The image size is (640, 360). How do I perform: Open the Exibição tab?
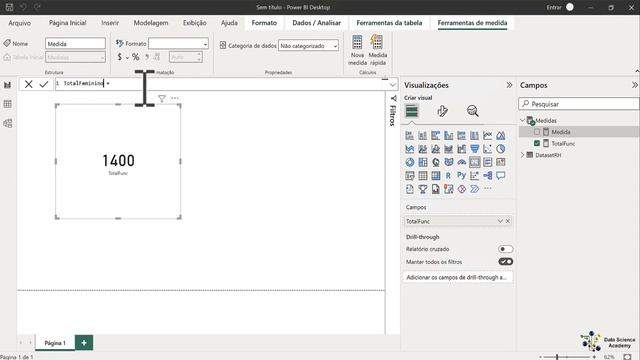coord(194,23)
